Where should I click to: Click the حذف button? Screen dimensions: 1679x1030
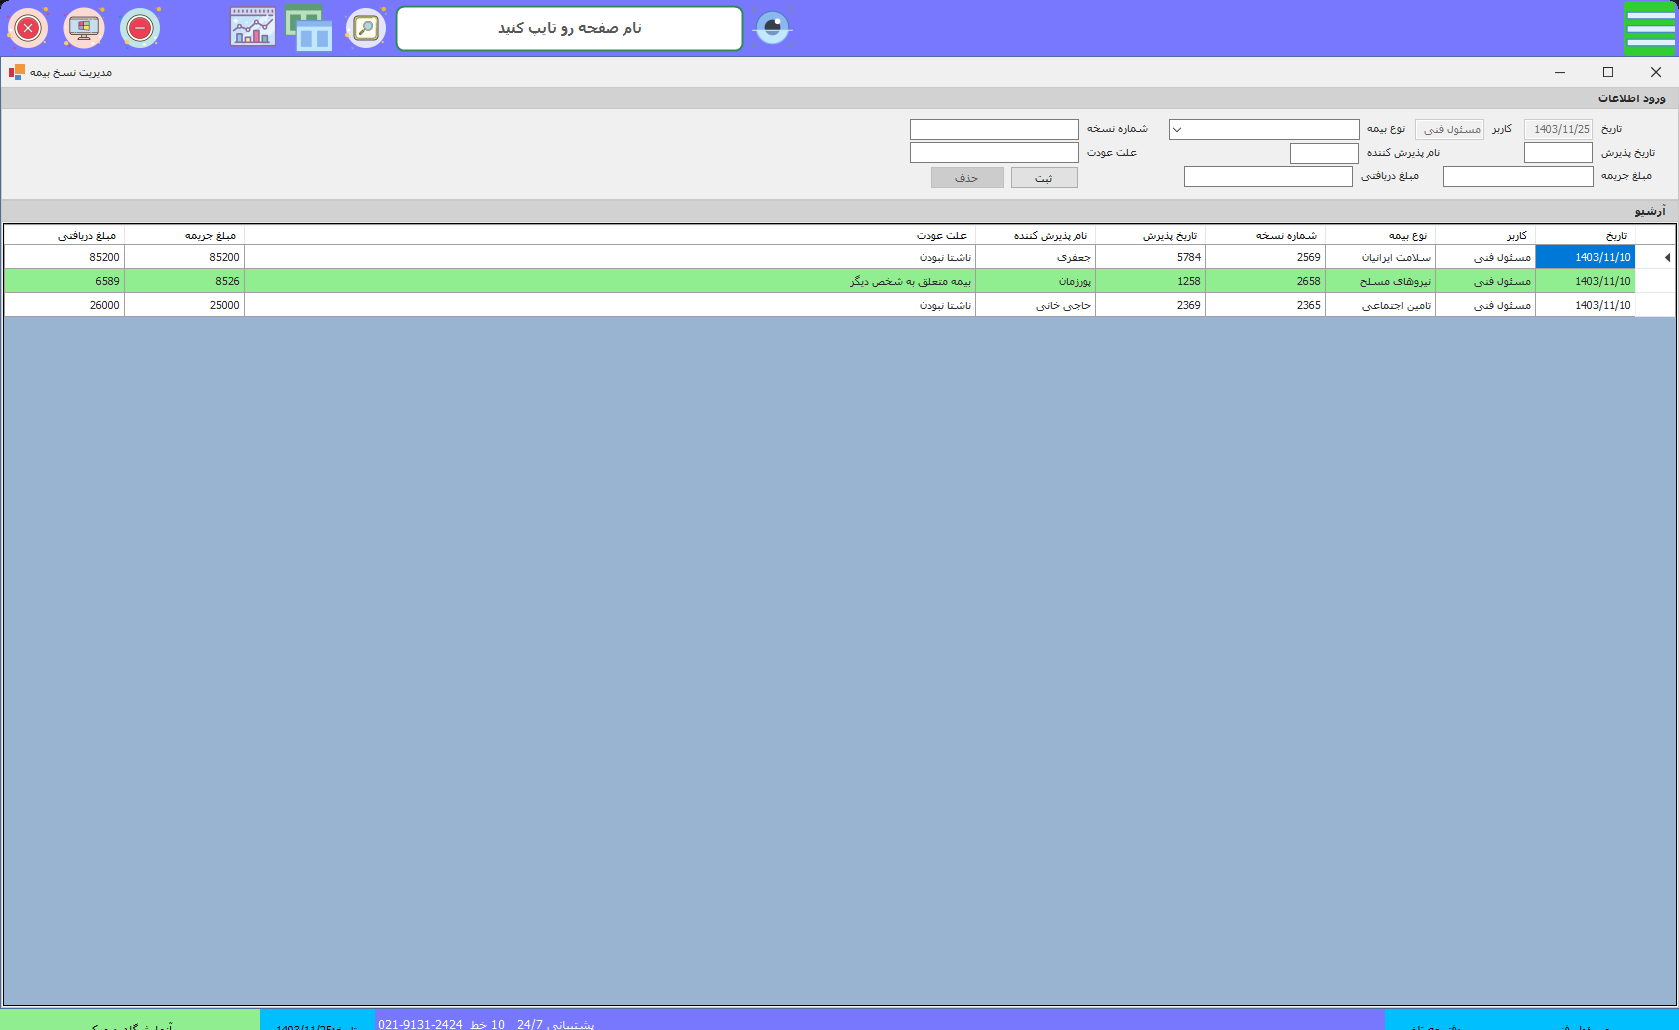pyautogui.click(x=967, y=178)
